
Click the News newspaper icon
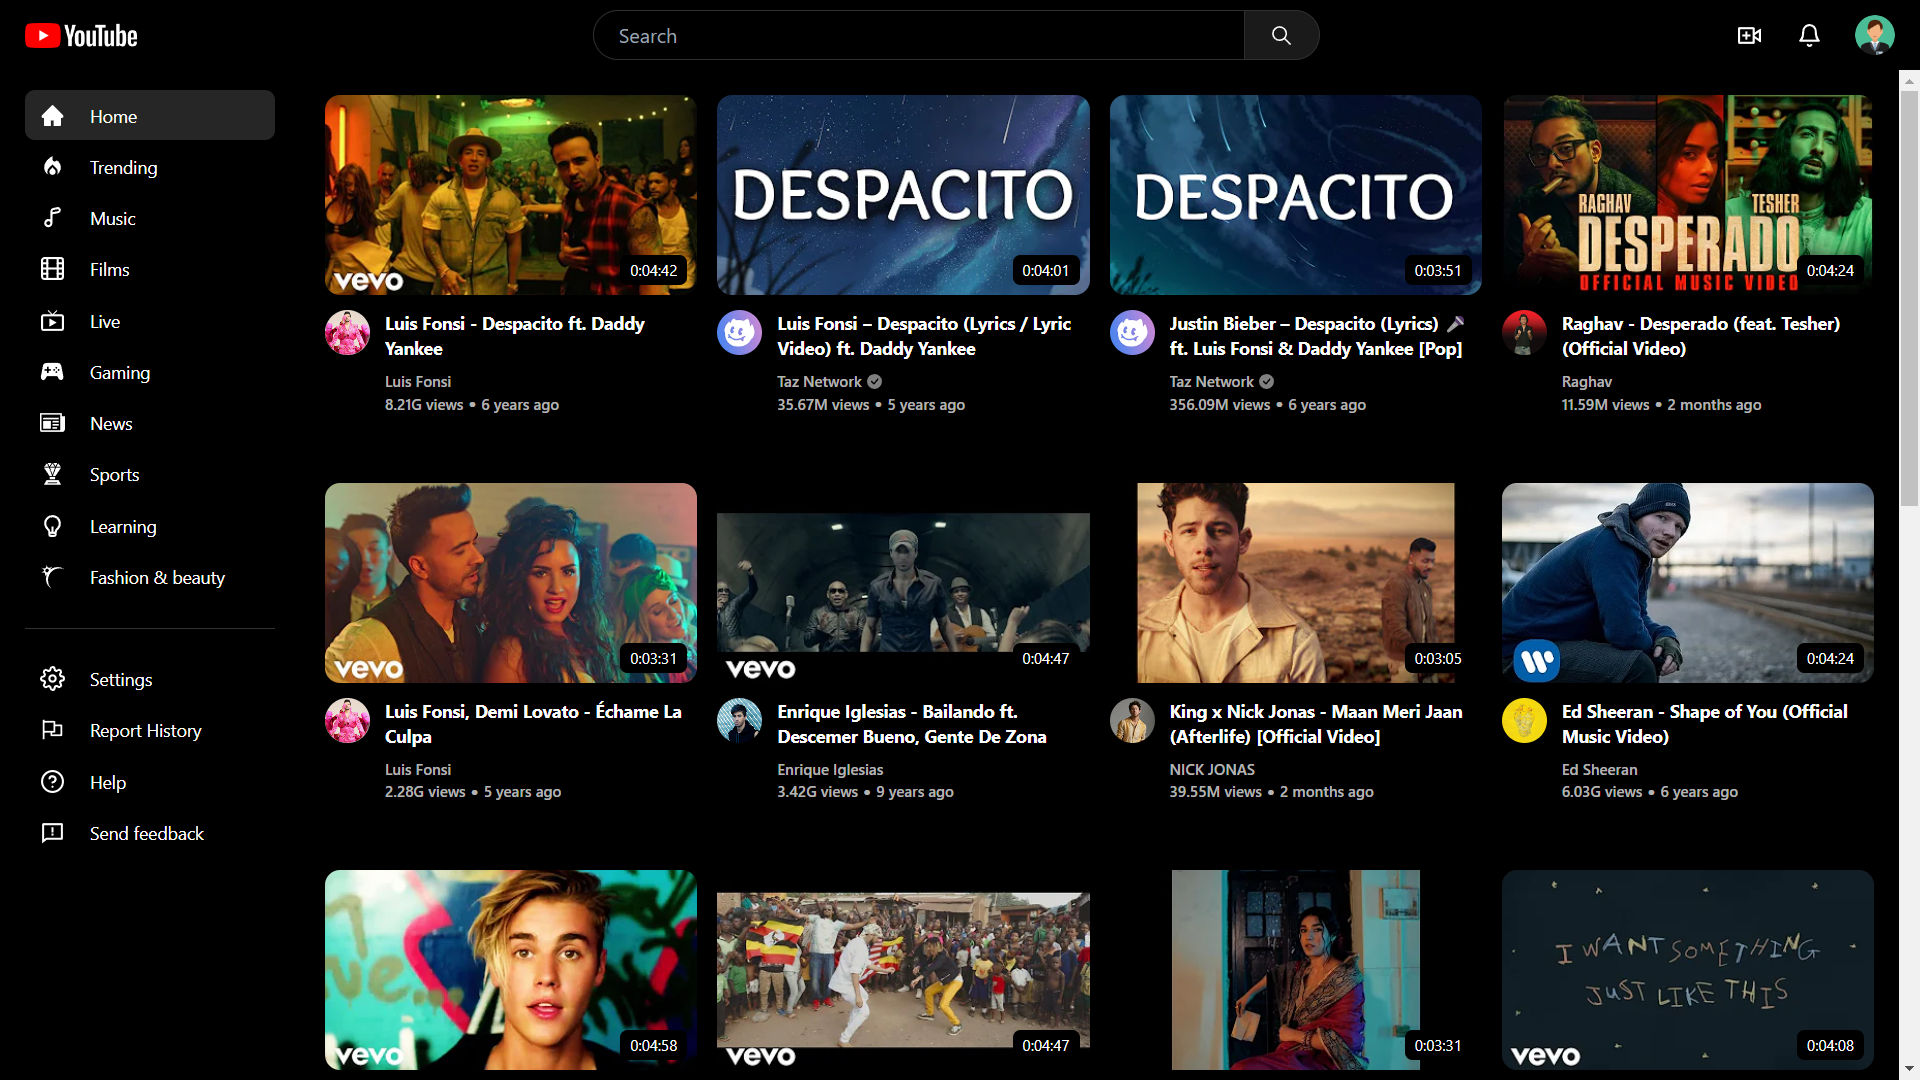pos(53,423)
